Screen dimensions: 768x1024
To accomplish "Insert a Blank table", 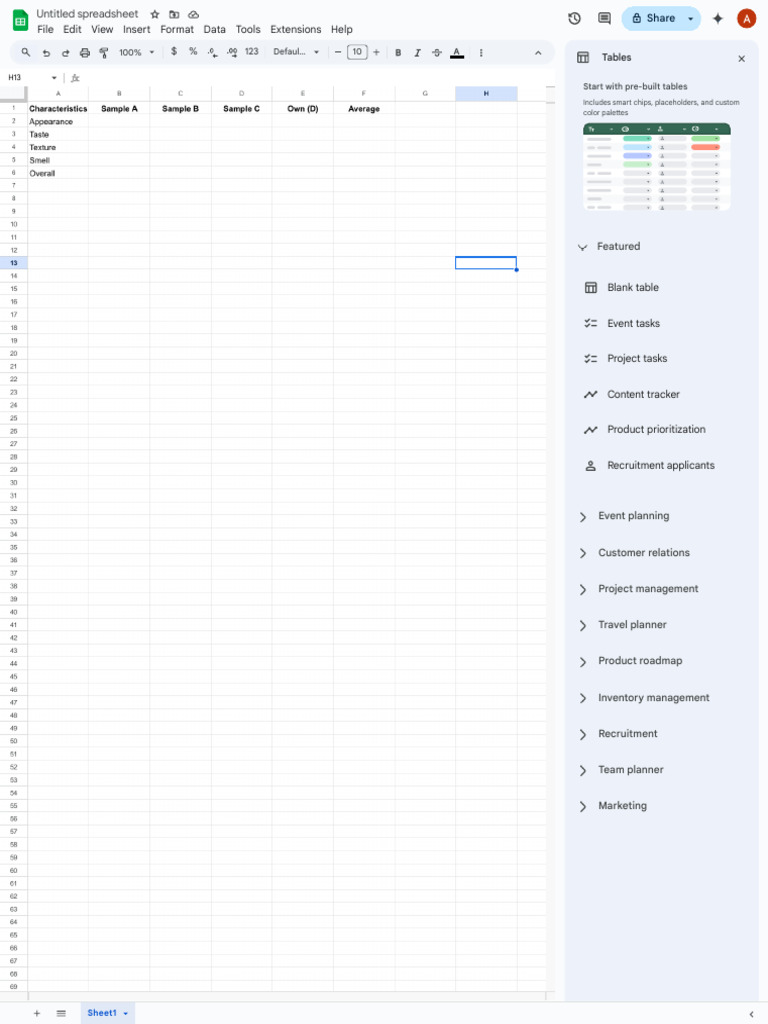I will [622, 287].
